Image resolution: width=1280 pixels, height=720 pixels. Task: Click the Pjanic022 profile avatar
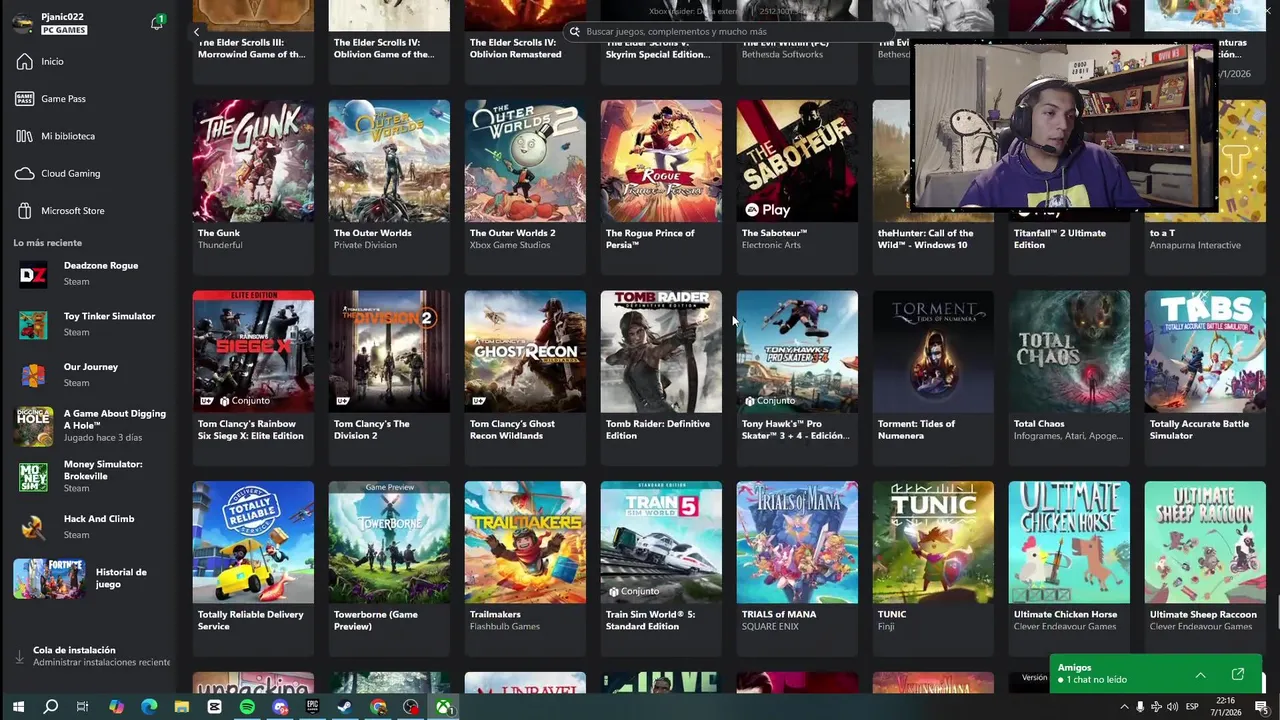point(22,23)
